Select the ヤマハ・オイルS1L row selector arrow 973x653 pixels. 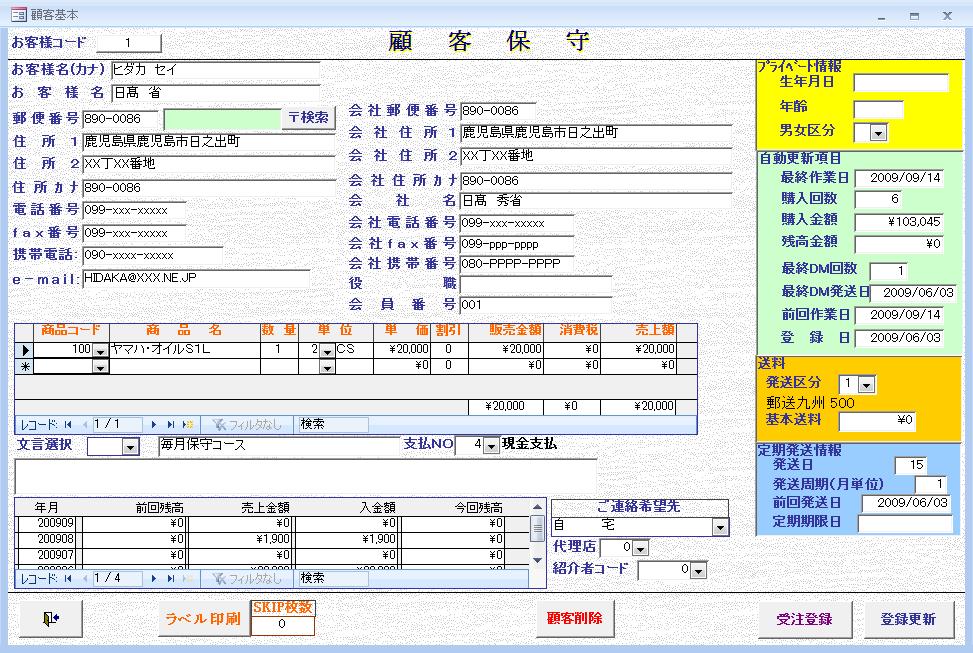[25, 350]
